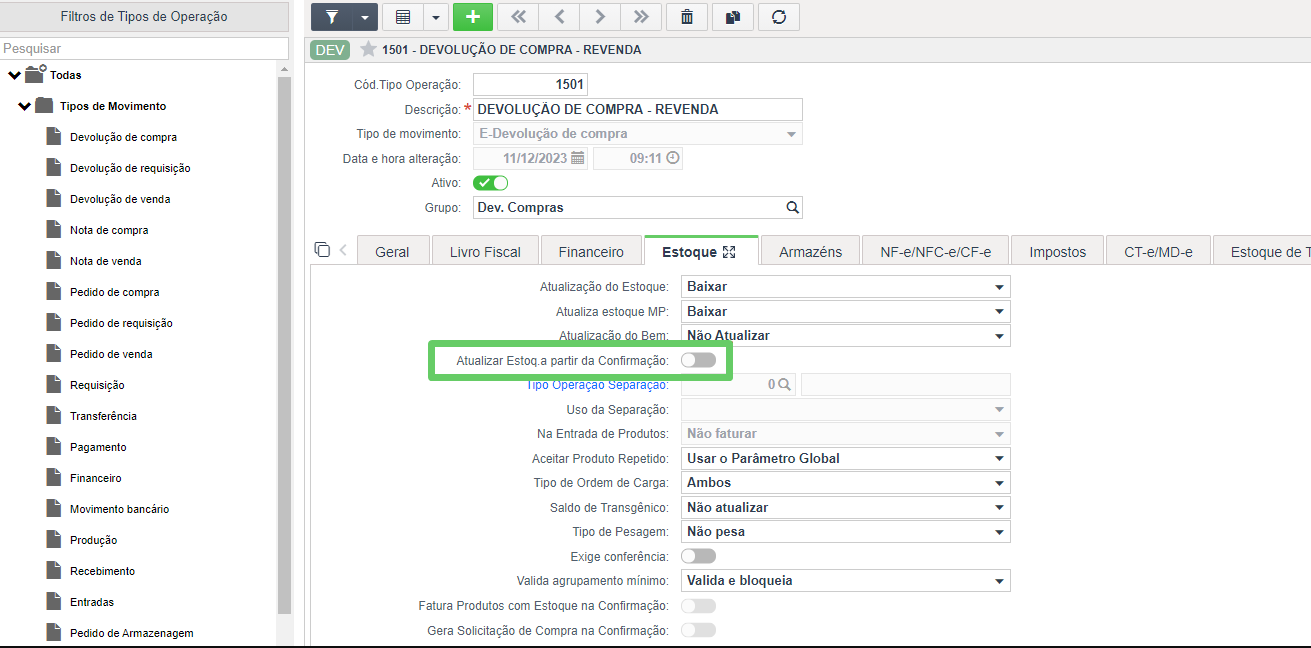The image size is (1311, 648).
Task: Open Atualização do Bem dropdown
Action: click(x=845, y=336)
